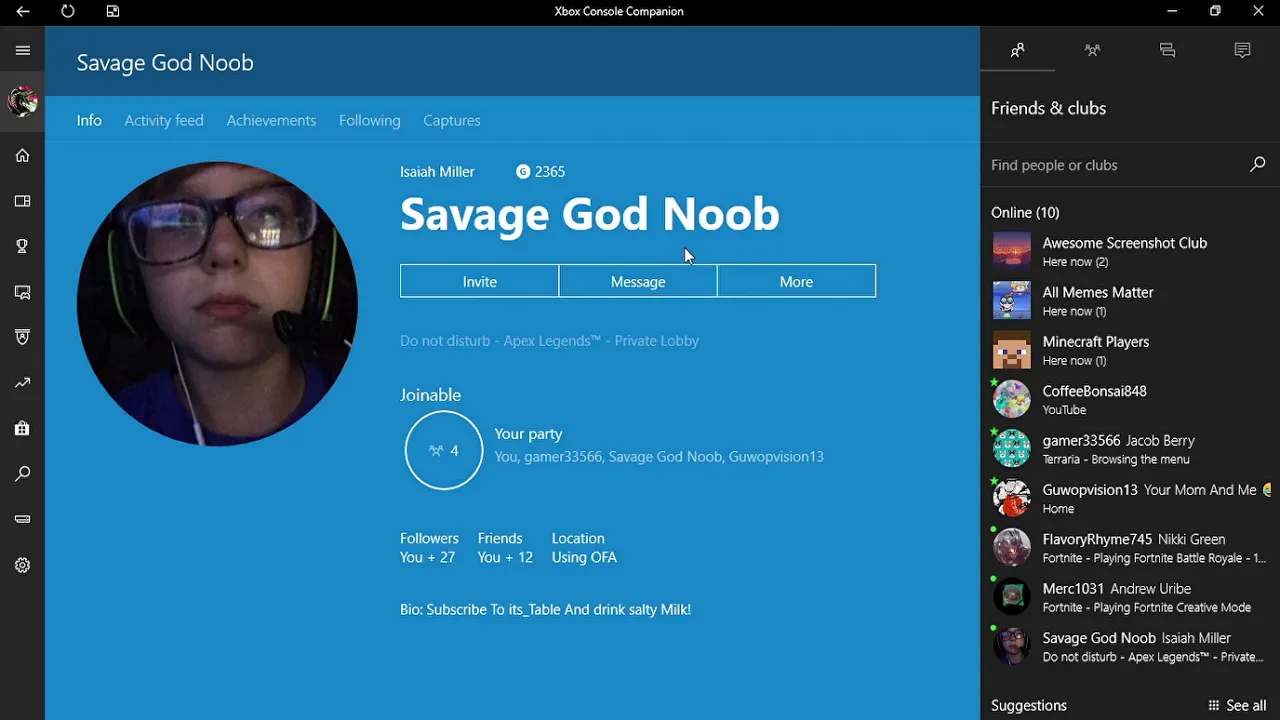Switch to the Messages panel tab
Image resolution: width=1280 pixels, height=720 pixels.
[1167, 50]
